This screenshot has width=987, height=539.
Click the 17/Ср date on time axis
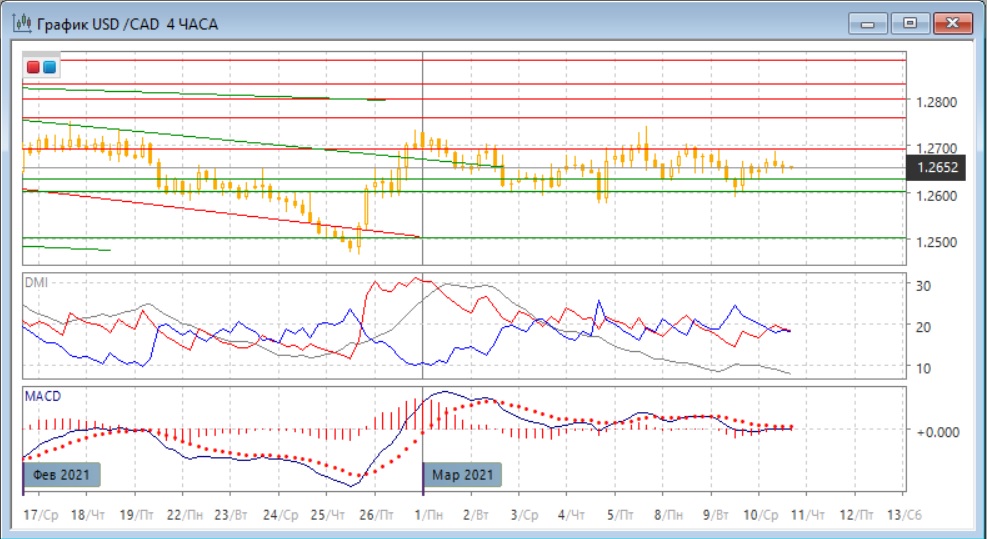click(41, 513)
